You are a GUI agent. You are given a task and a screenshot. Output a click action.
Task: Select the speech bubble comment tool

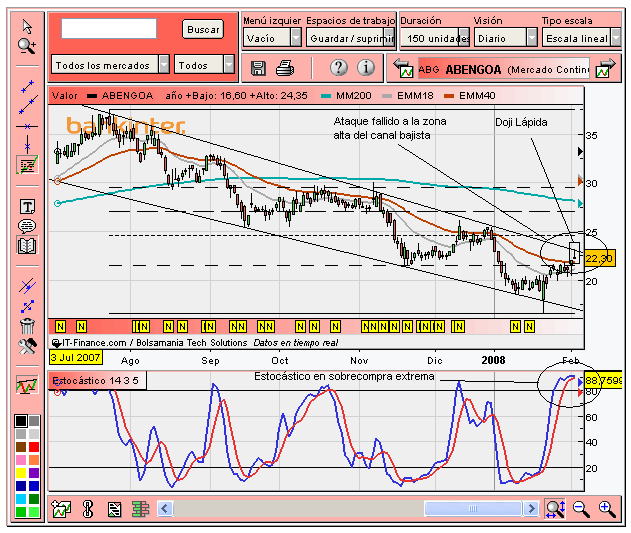click(x=27, y=226)
